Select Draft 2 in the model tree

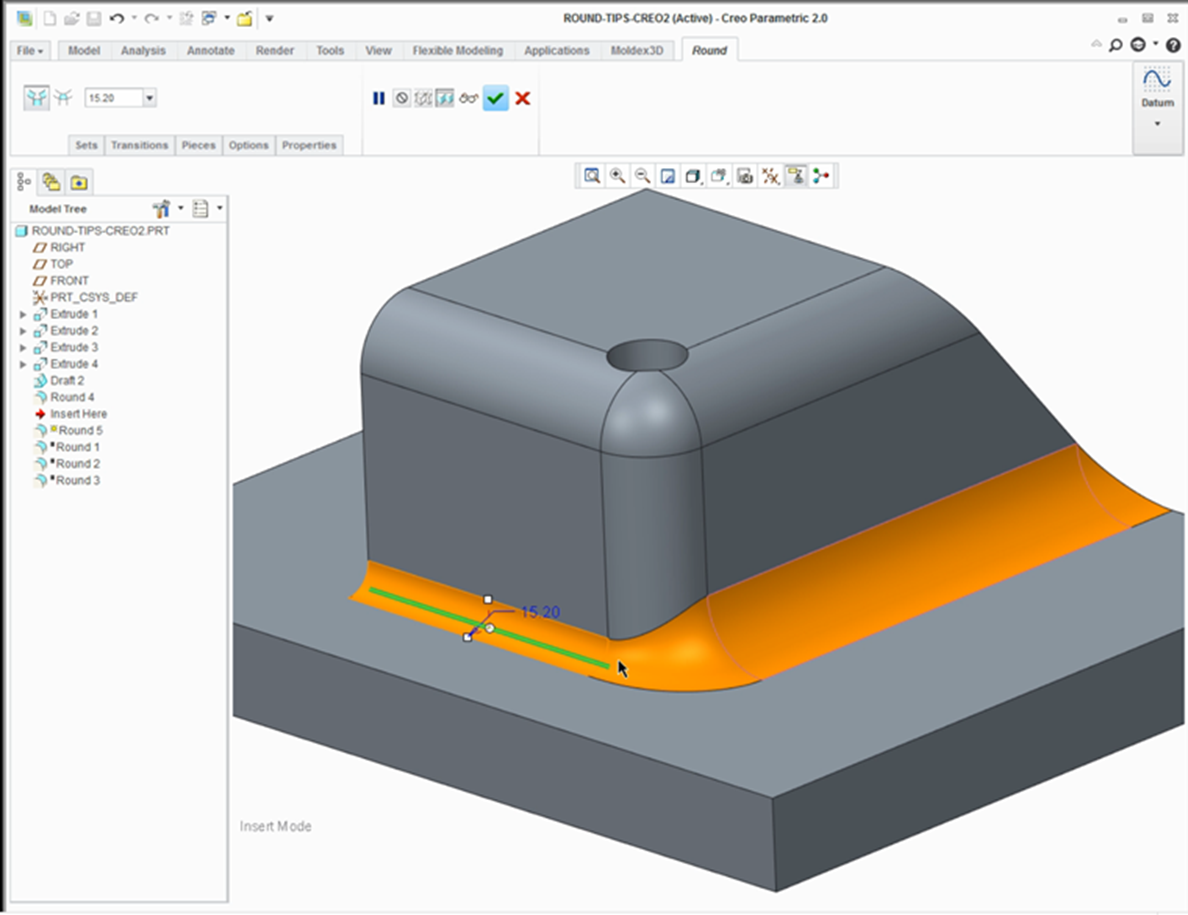[x=67, y=381]
